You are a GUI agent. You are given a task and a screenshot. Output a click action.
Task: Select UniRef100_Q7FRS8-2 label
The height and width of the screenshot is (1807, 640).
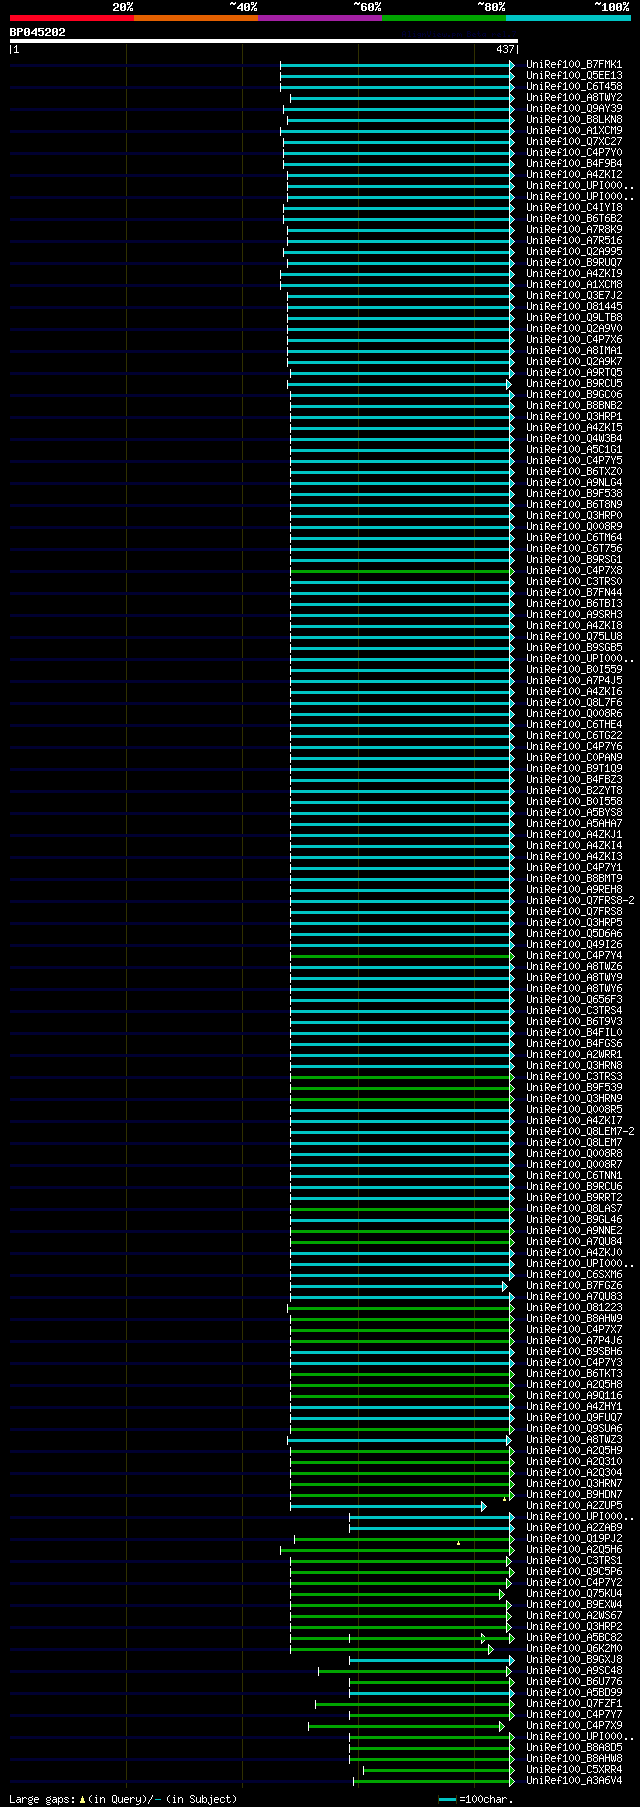click(580, 900)
